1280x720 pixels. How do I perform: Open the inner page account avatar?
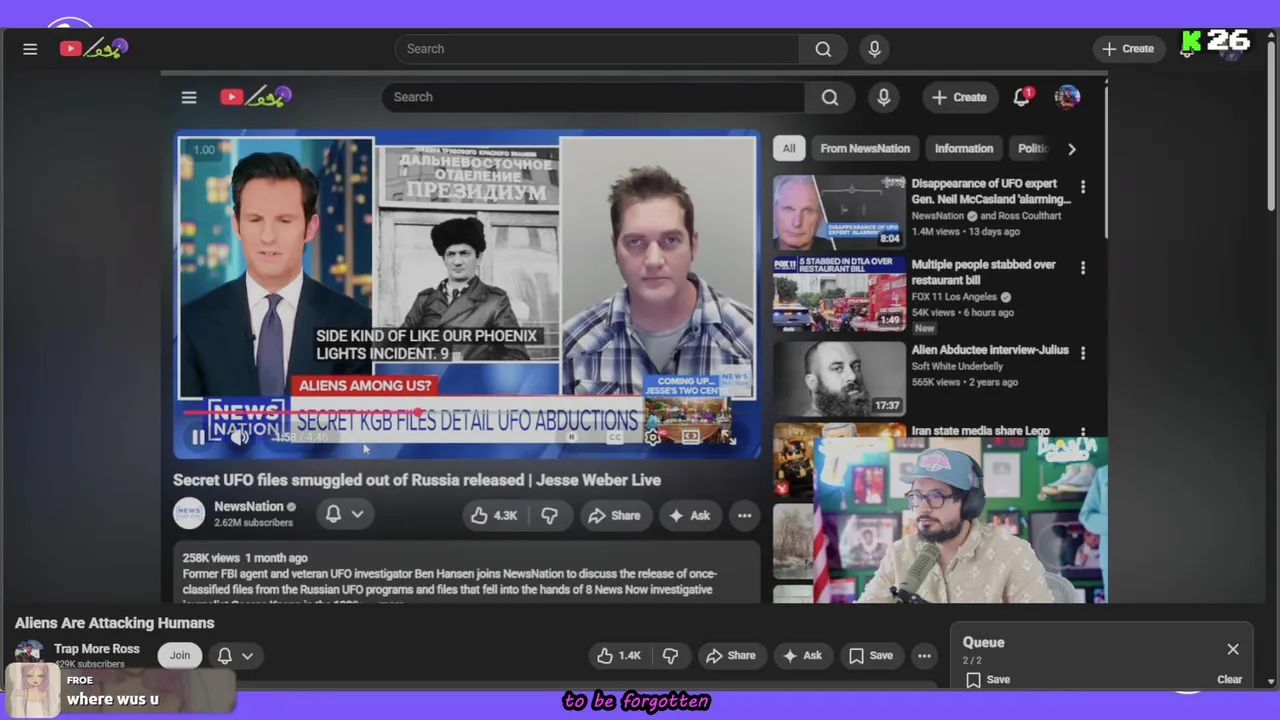(x=1067, y=97)
